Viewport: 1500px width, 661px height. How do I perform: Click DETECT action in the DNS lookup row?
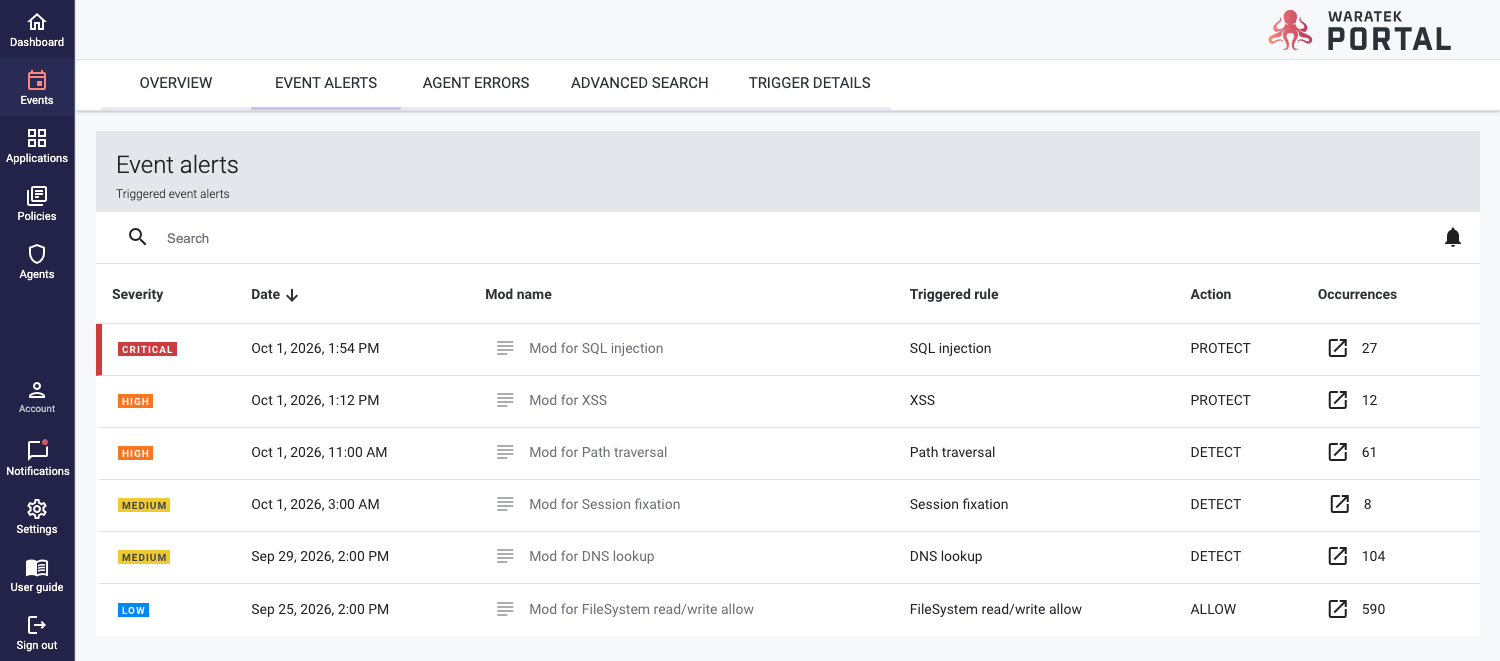1215,556
